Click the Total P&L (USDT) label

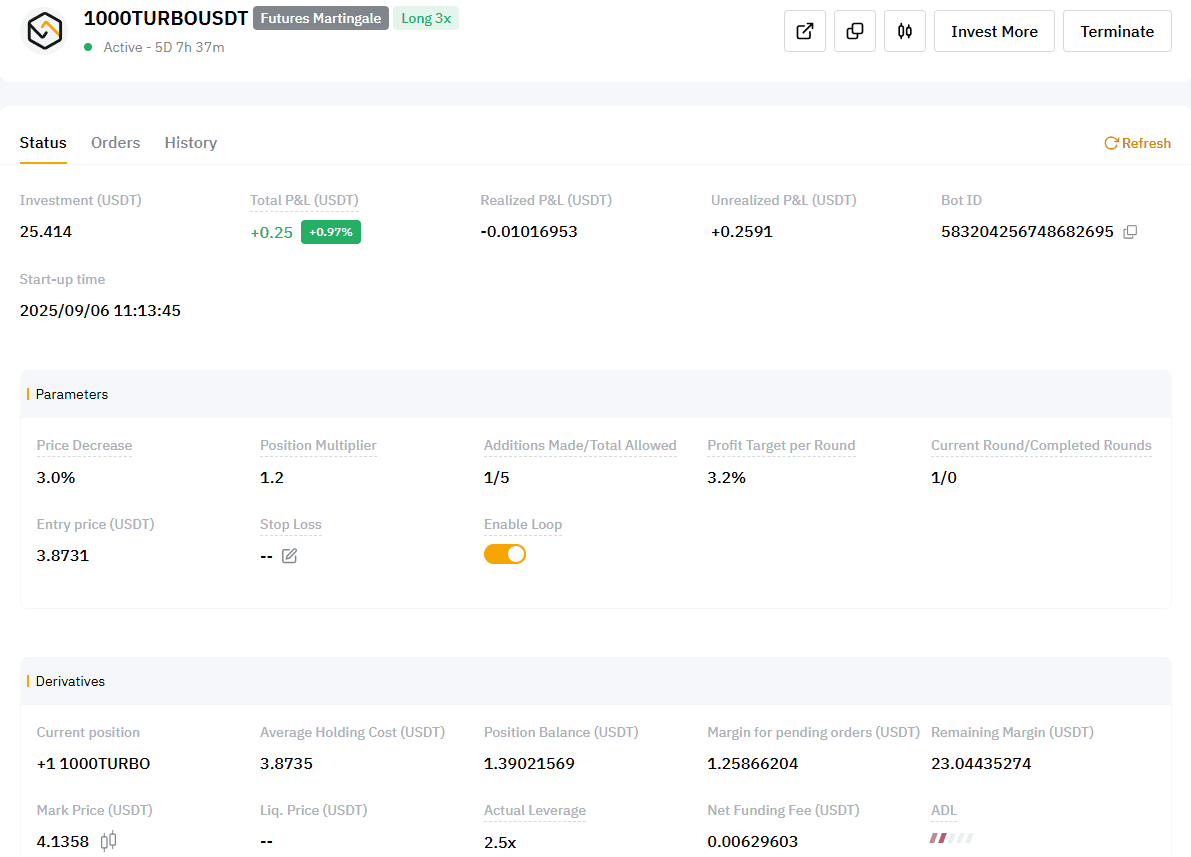click(304, 200)
